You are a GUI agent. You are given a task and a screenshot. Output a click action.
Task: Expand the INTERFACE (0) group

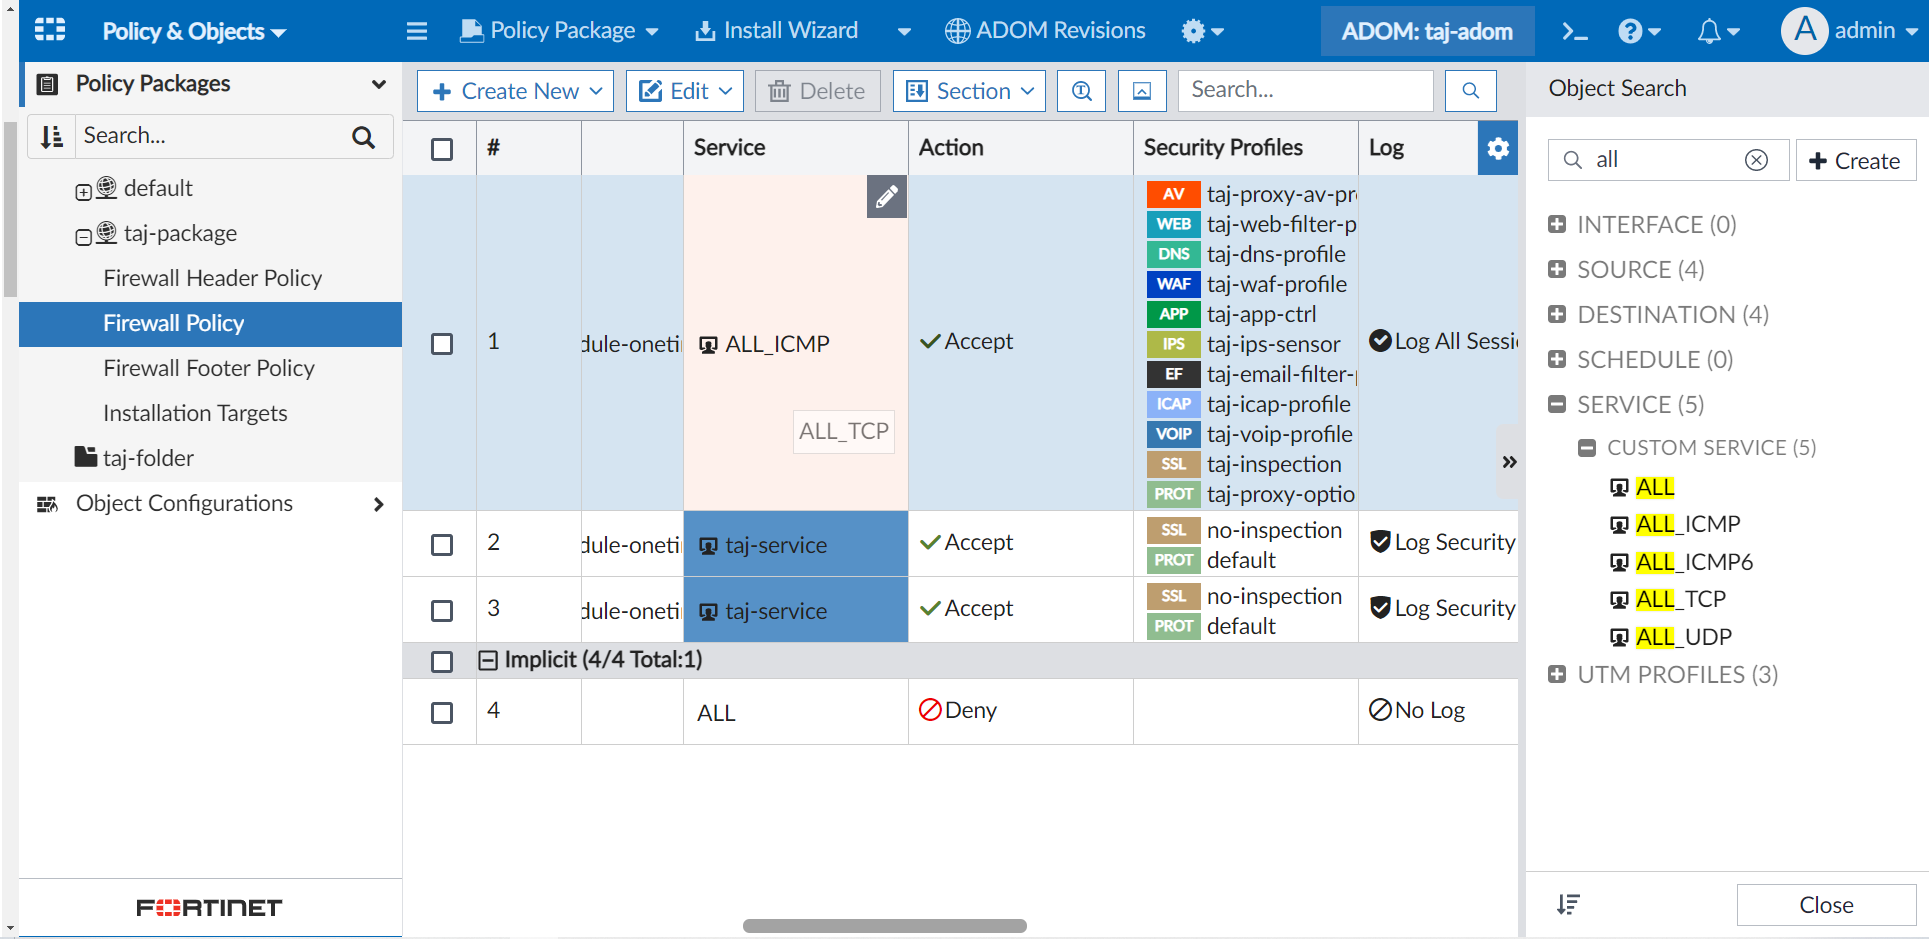[x=1557, y=224]
